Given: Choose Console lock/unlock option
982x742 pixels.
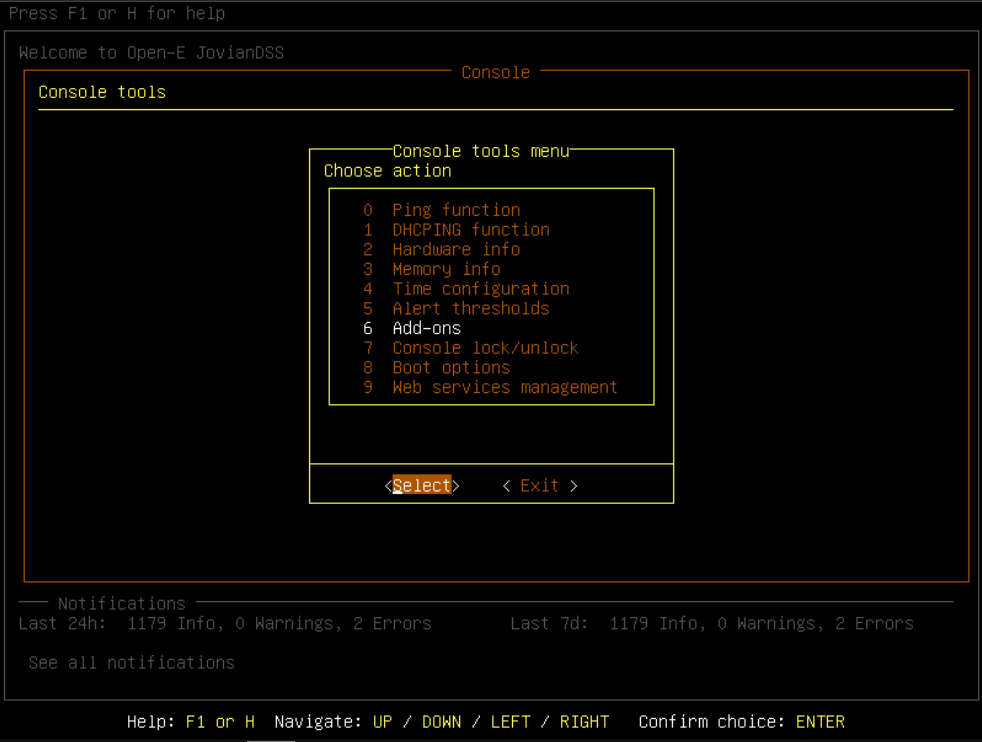Looking at the screenshot, I should click(x=485, y=348).
